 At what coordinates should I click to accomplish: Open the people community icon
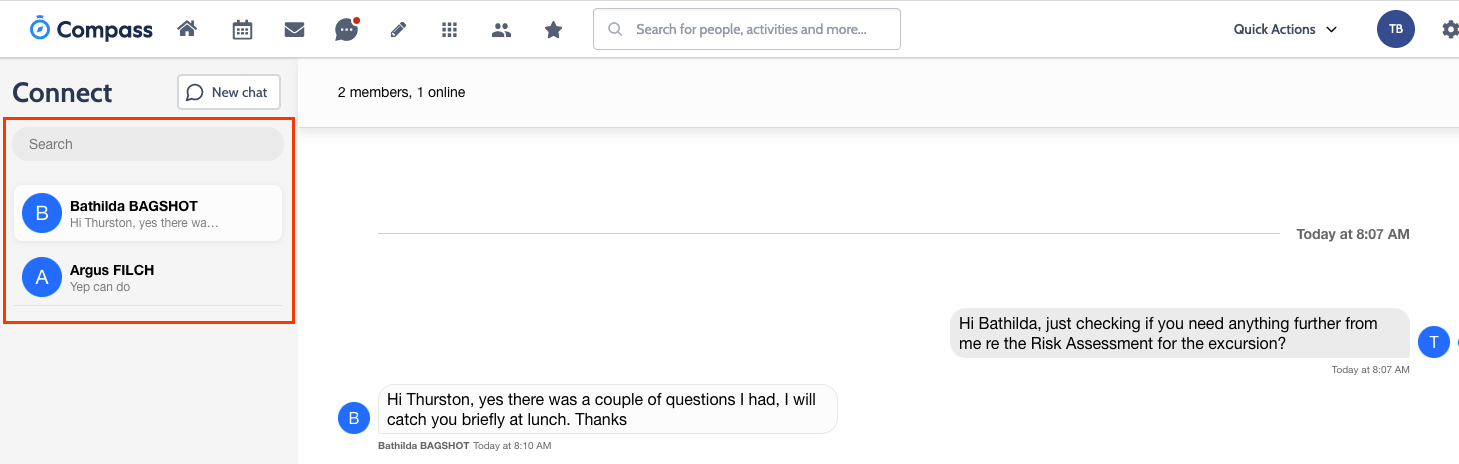[x=502, y=30]
